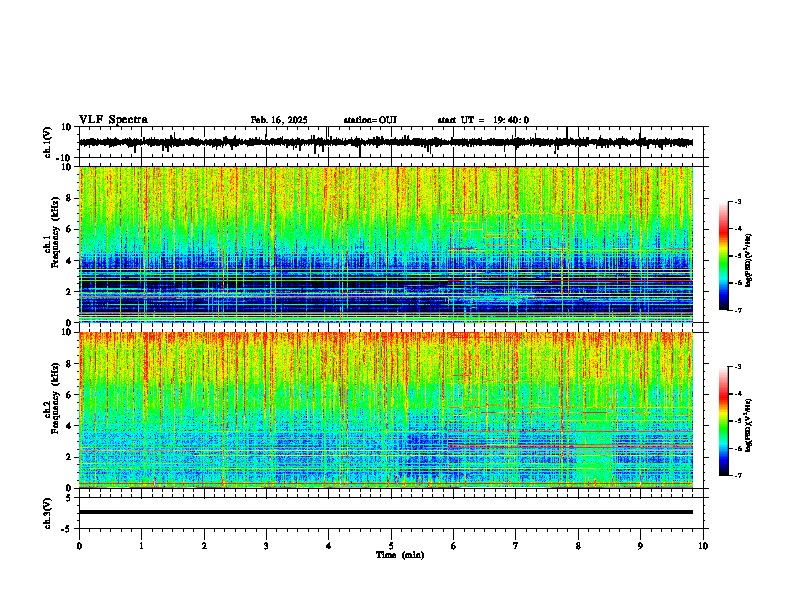The width and height of the screenshot is (792, 612).
Task: Select the date "Feb. 16, 2025"
Action: click(x=279, y=120)
